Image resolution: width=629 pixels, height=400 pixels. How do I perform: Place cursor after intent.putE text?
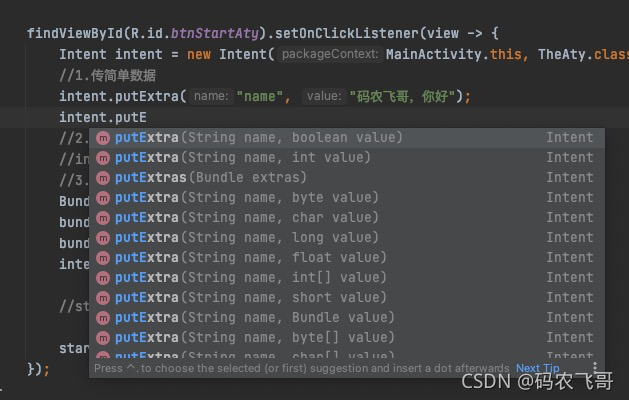[147, 118]
